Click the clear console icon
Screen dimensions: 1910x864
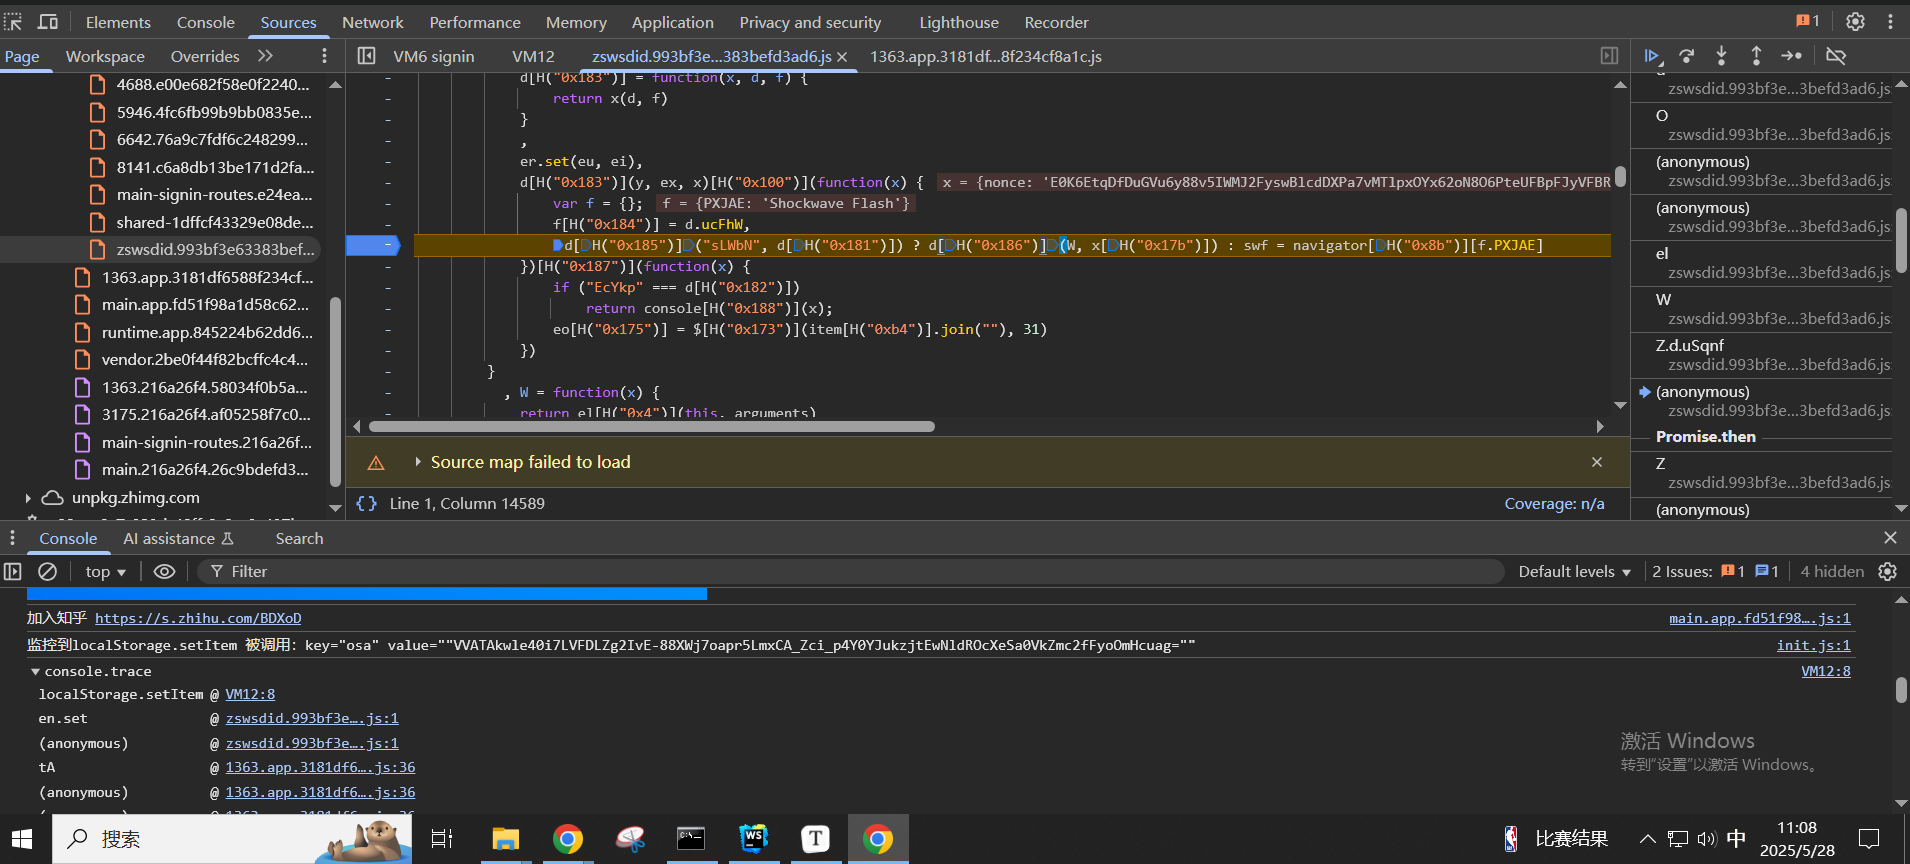(x=47, y=571)
